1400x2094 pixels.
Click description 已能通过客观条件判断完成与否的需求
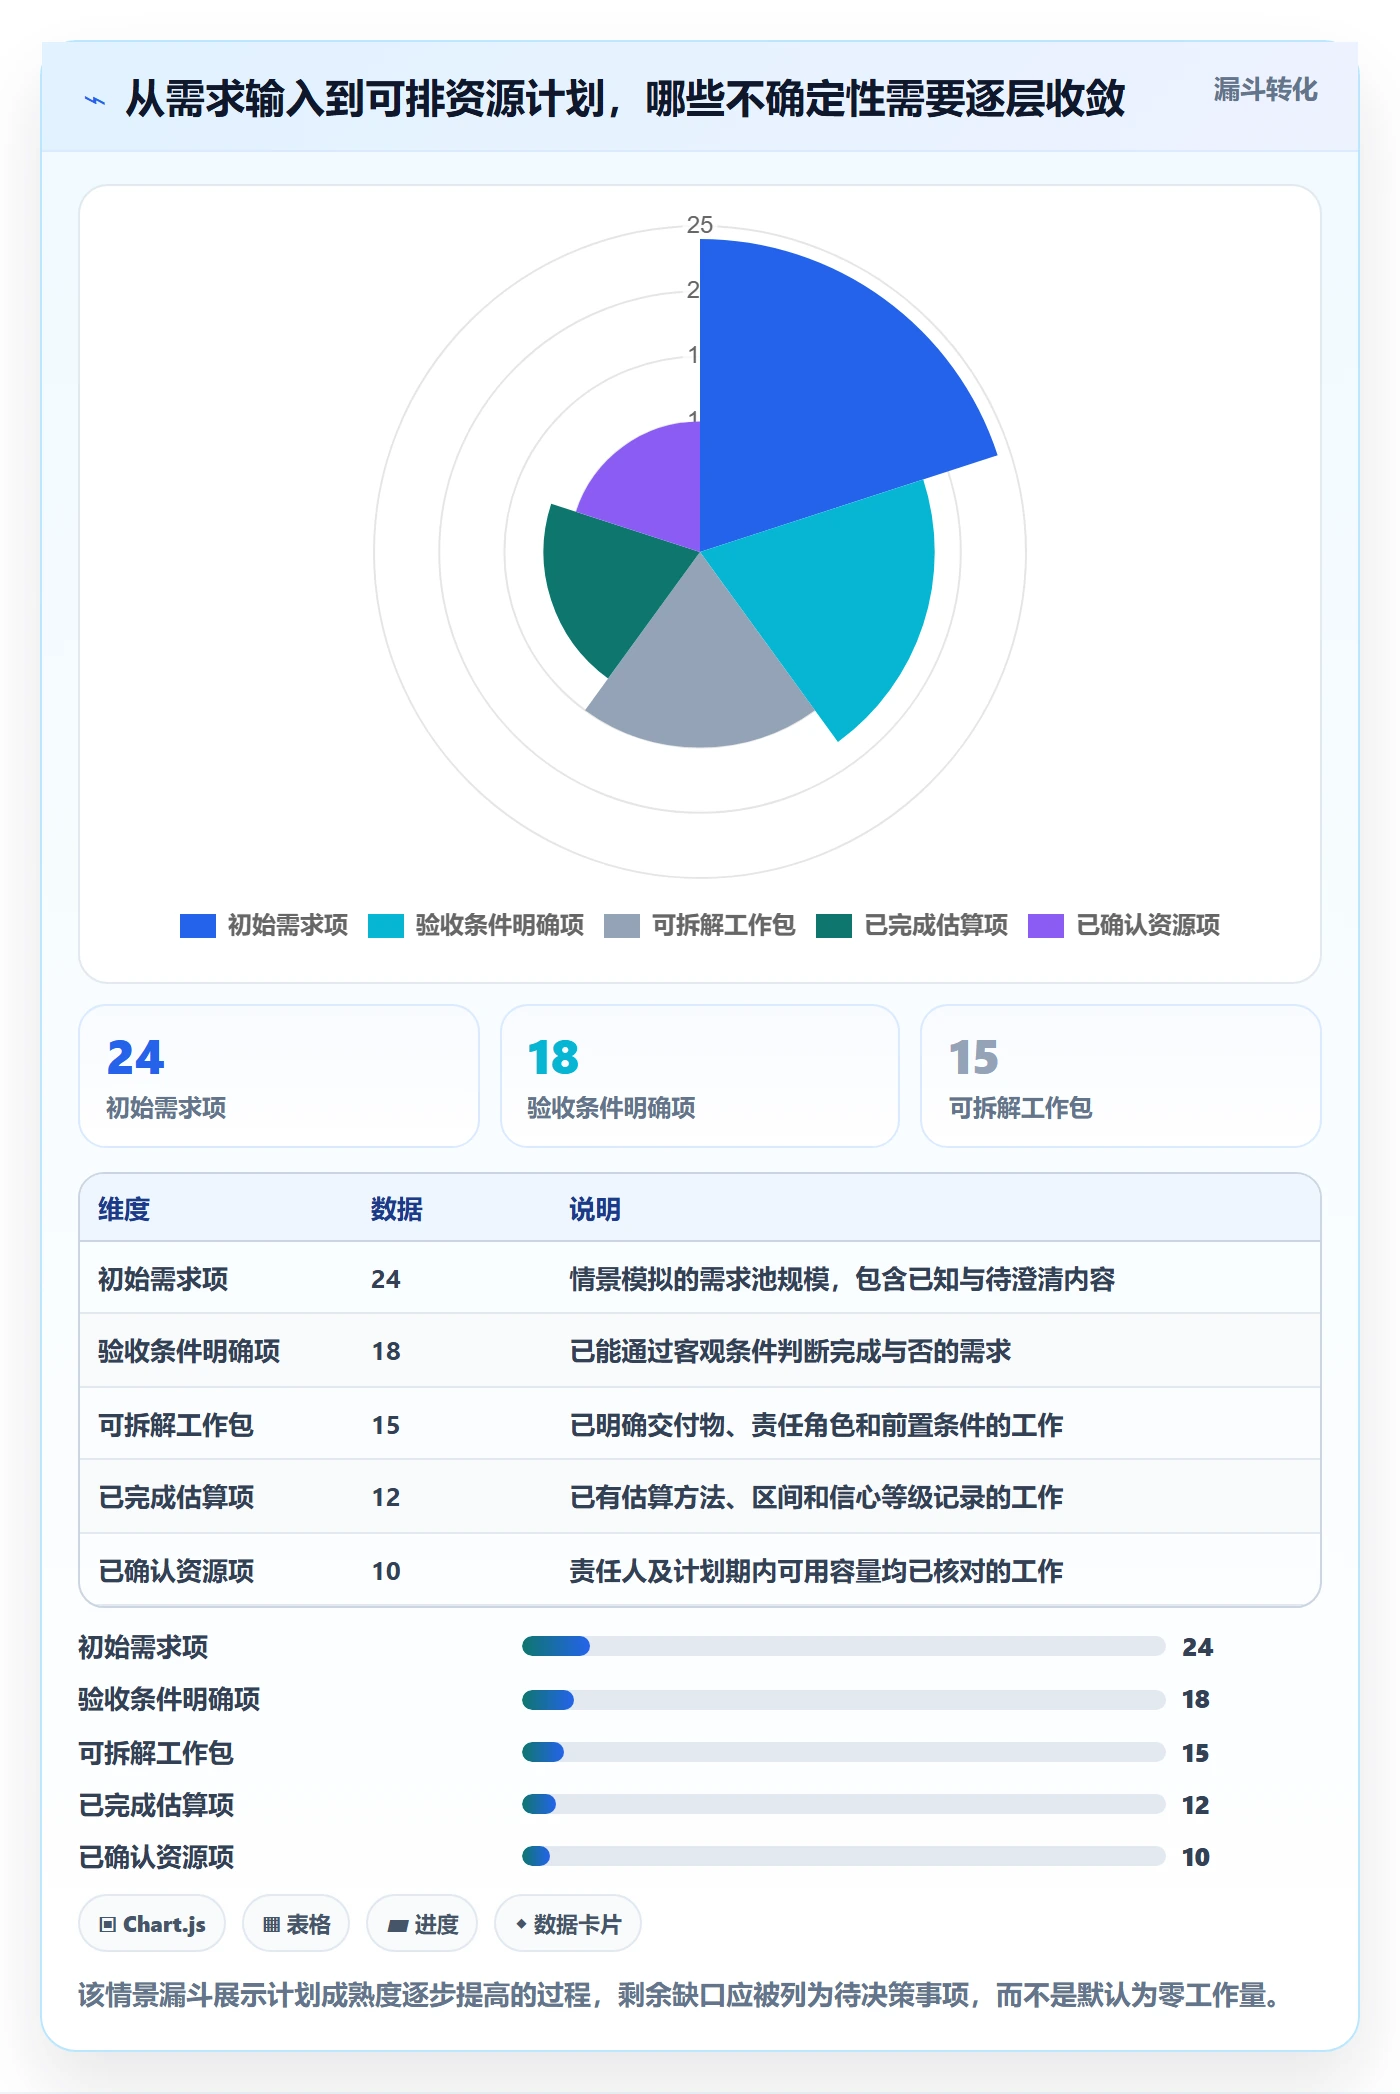(x=790, y=1351)
